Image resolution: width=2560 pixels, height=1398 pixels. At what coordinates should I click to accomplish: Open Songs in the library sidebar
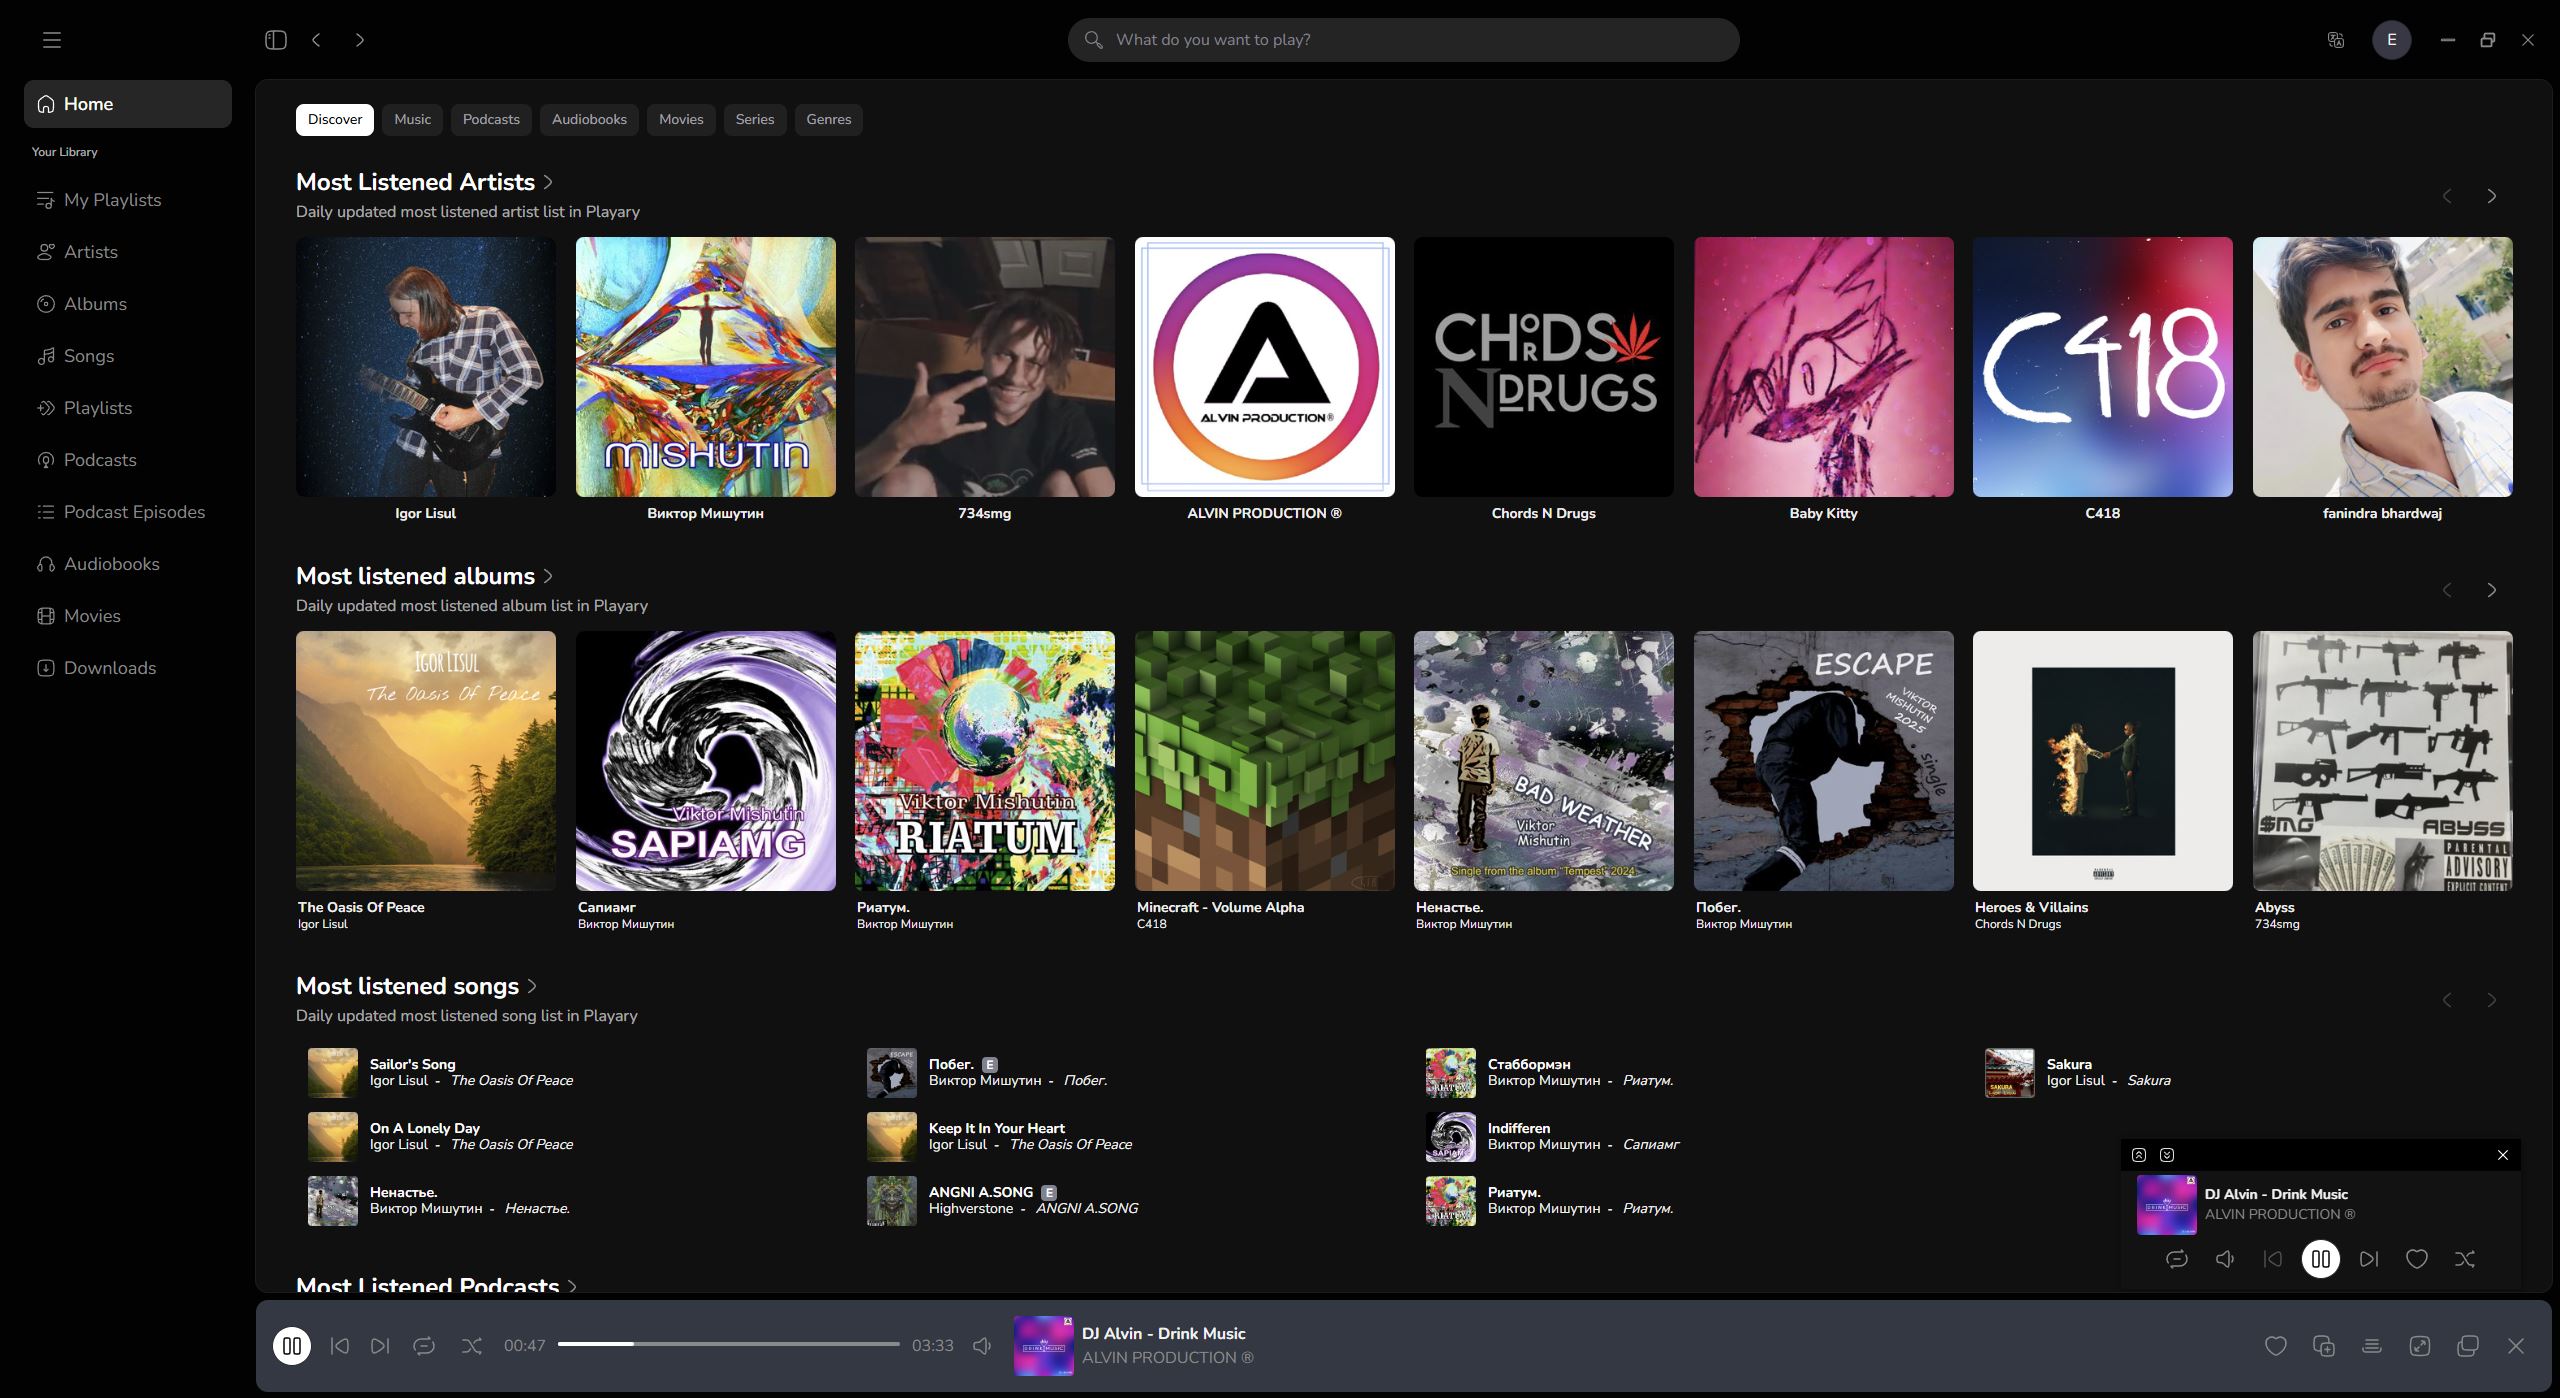point(128,356)
